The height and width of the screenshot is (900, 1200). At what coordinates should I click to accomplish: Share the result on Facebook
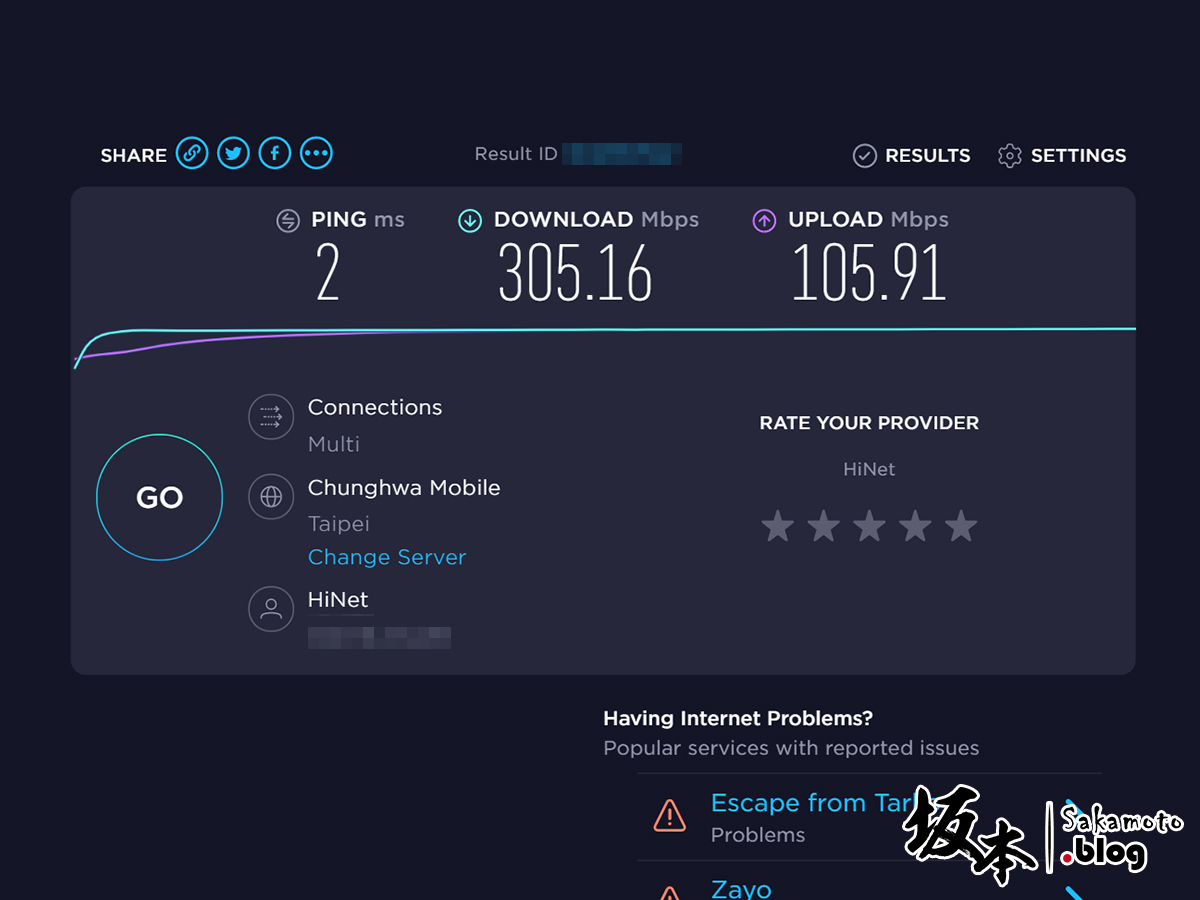point(275,154)
